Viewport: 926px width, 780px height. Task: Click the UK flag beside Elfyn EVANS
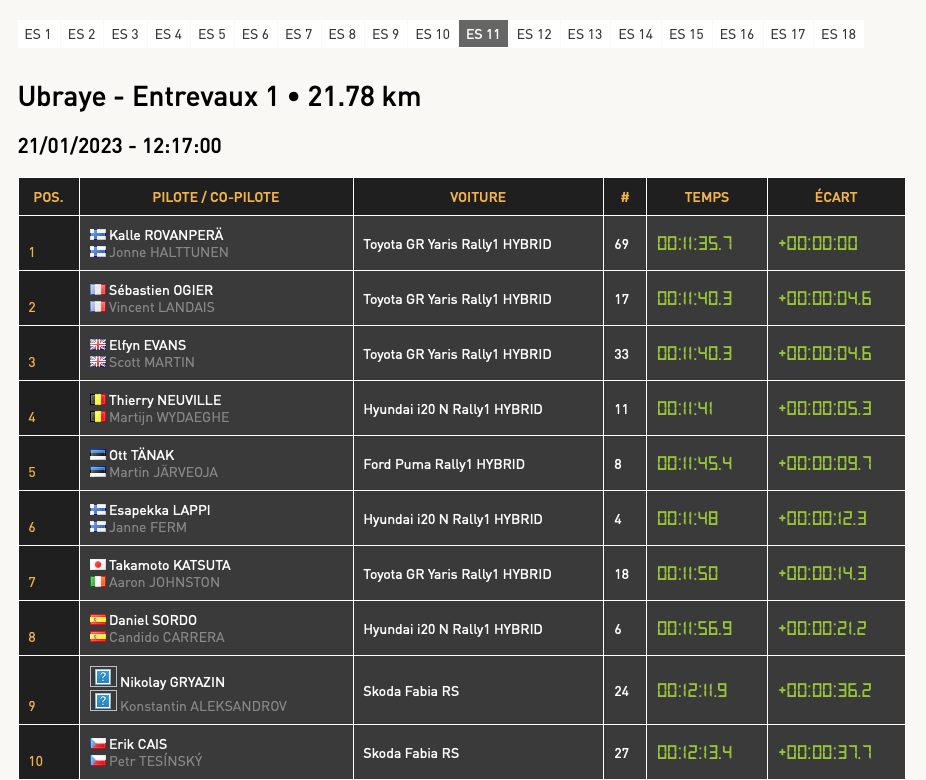click(98, 344)
